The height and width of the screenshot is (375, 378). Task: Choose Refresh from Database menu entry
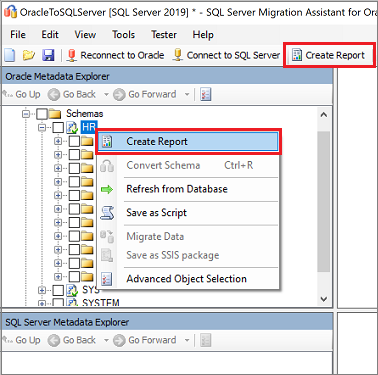pyautogui.click(x=189, y=189)
